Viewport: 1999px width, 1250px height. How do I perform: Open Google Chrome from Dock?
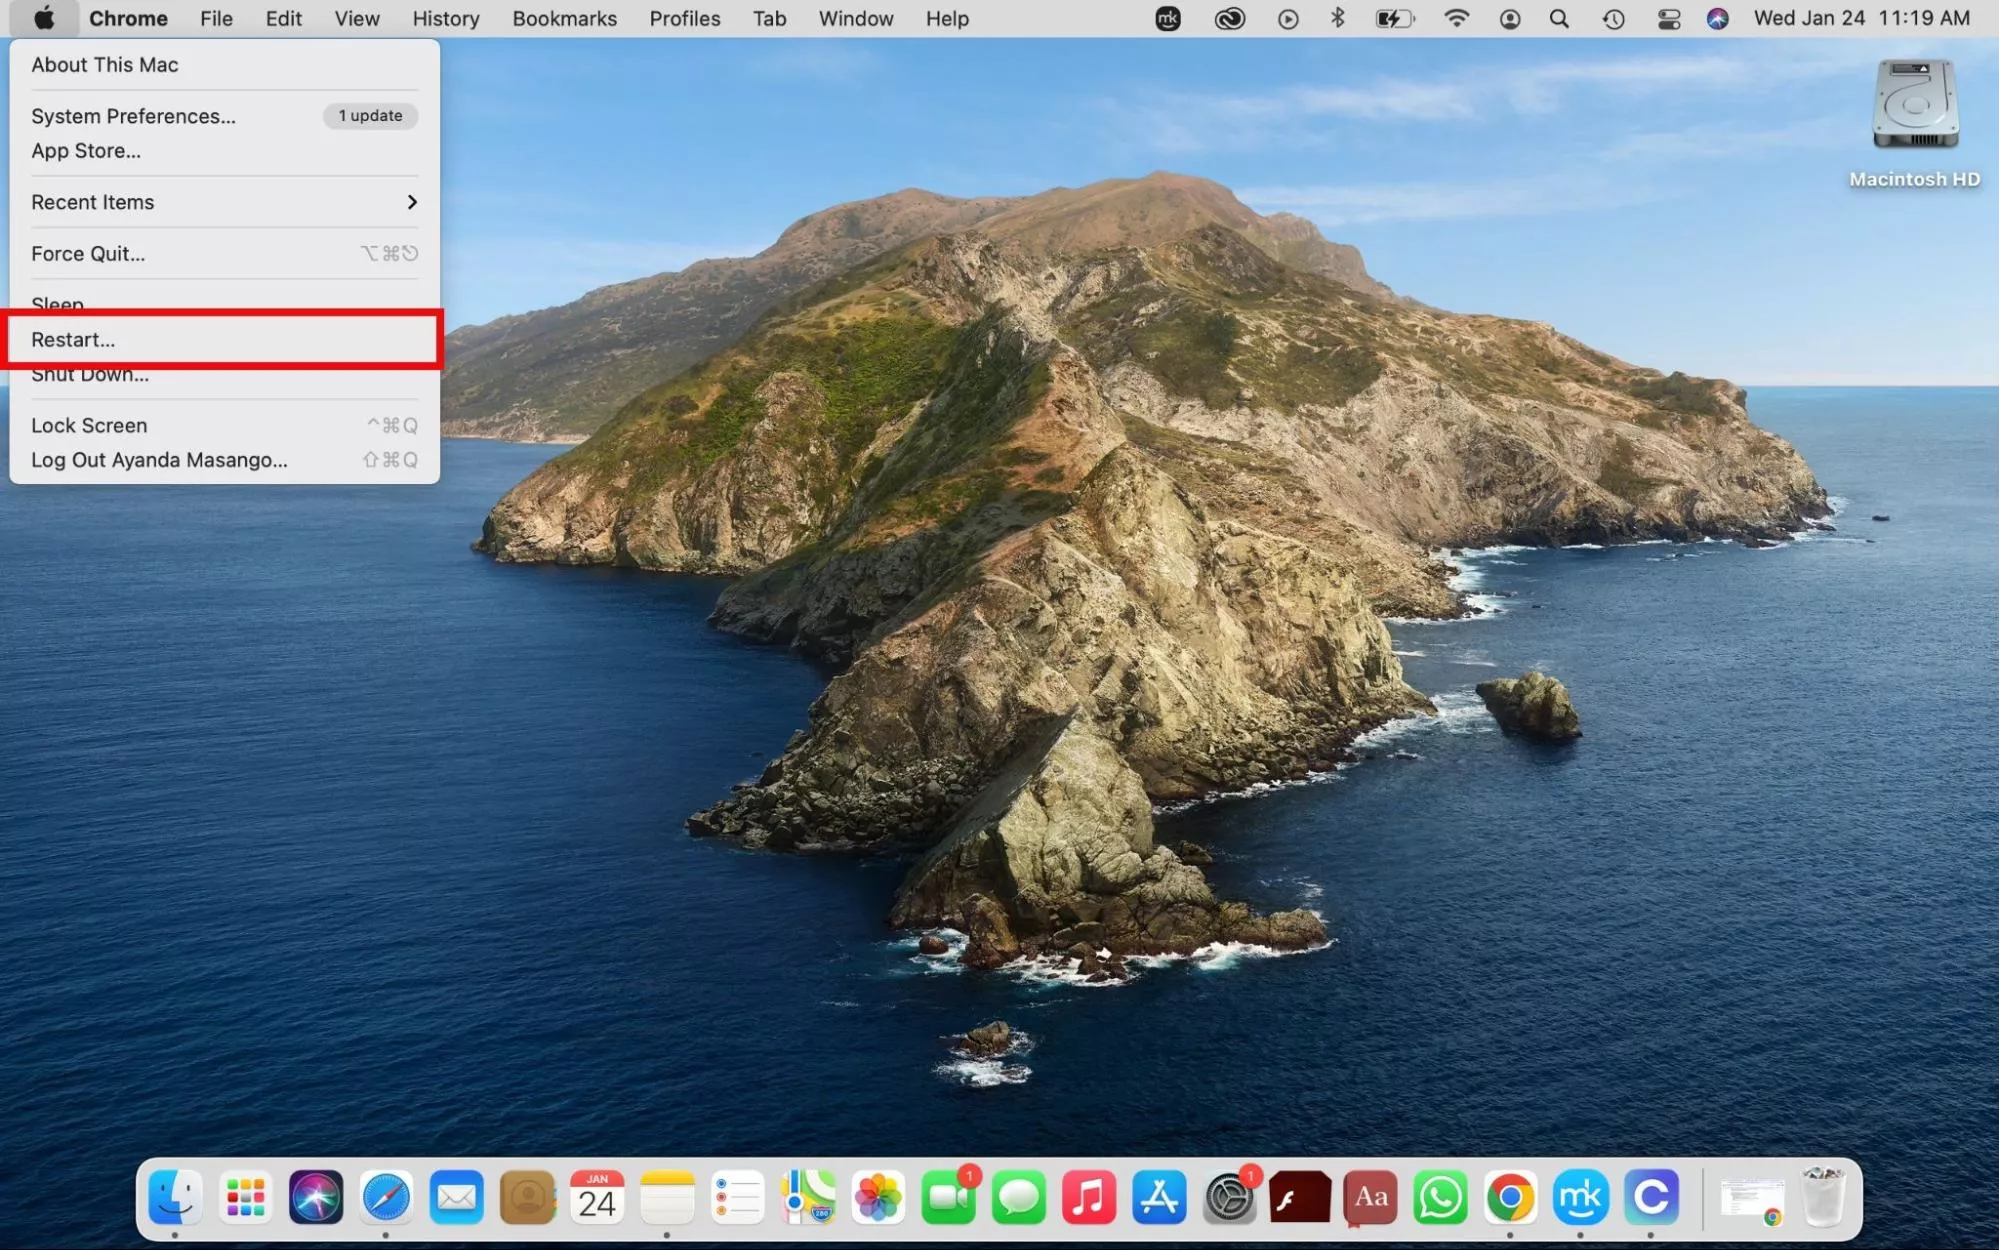tap(1511, 1195)
